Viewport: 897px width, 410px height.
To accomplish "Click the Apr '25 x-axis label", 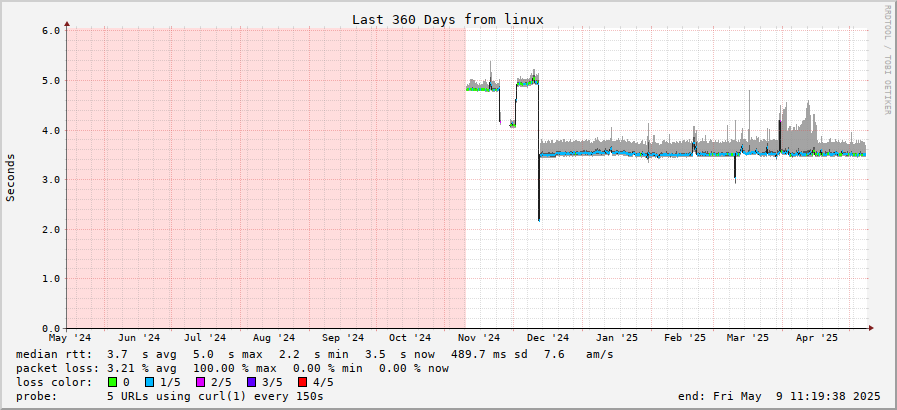I will click(817, 338).
